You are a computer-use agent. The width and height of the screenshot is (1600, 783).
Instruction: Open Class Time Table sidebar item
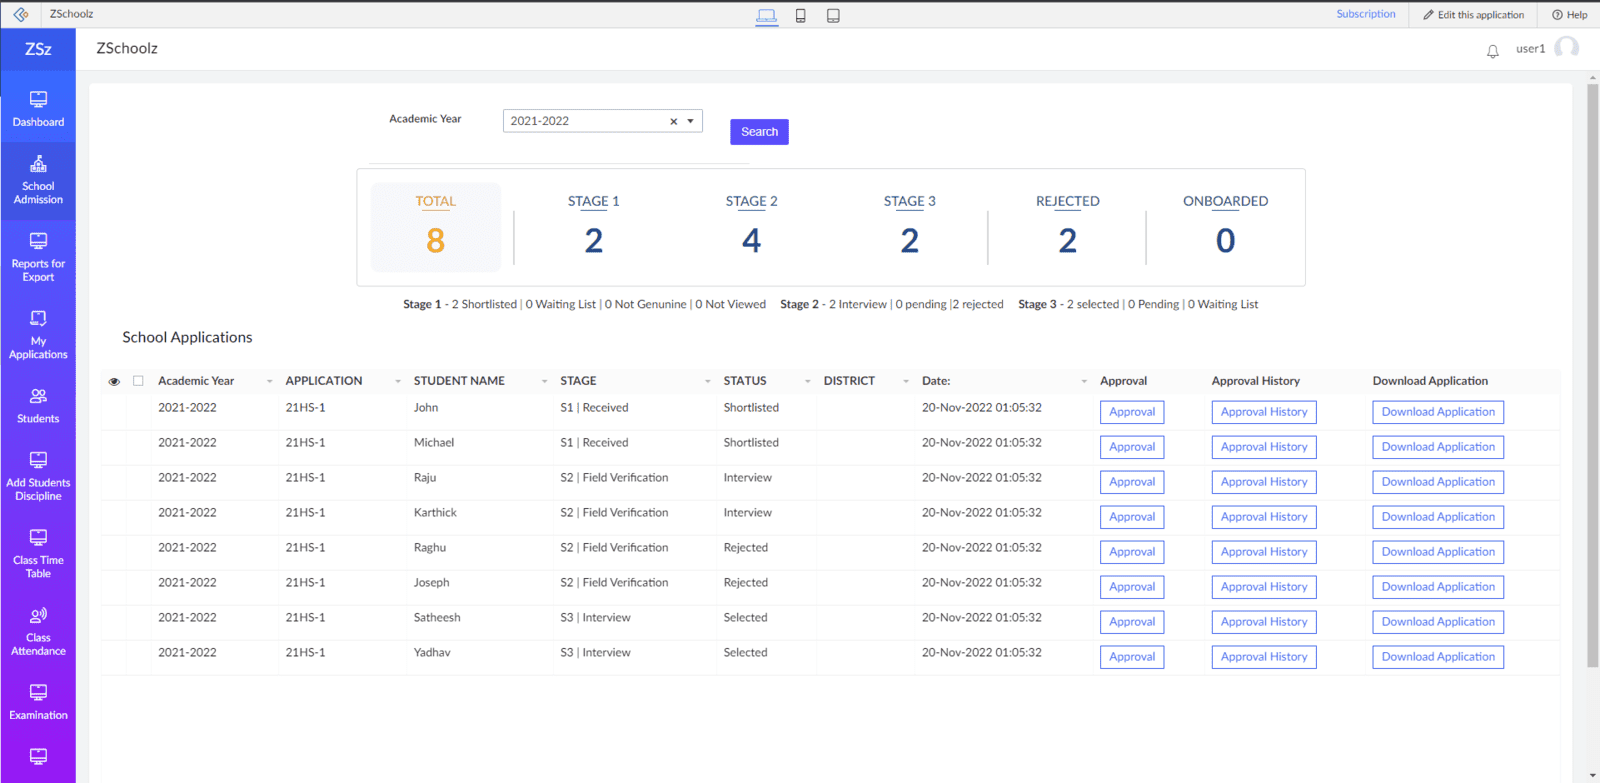tap(38, 554)
